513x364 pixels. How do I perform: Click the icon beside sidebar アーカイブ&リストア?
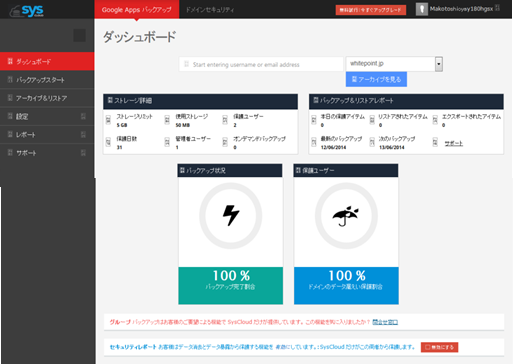(10, 98)
